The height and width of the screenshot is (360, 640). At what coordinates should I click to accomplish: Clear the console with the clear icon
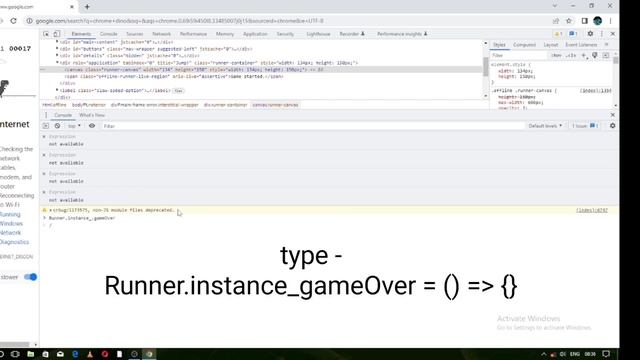(58, 126)
